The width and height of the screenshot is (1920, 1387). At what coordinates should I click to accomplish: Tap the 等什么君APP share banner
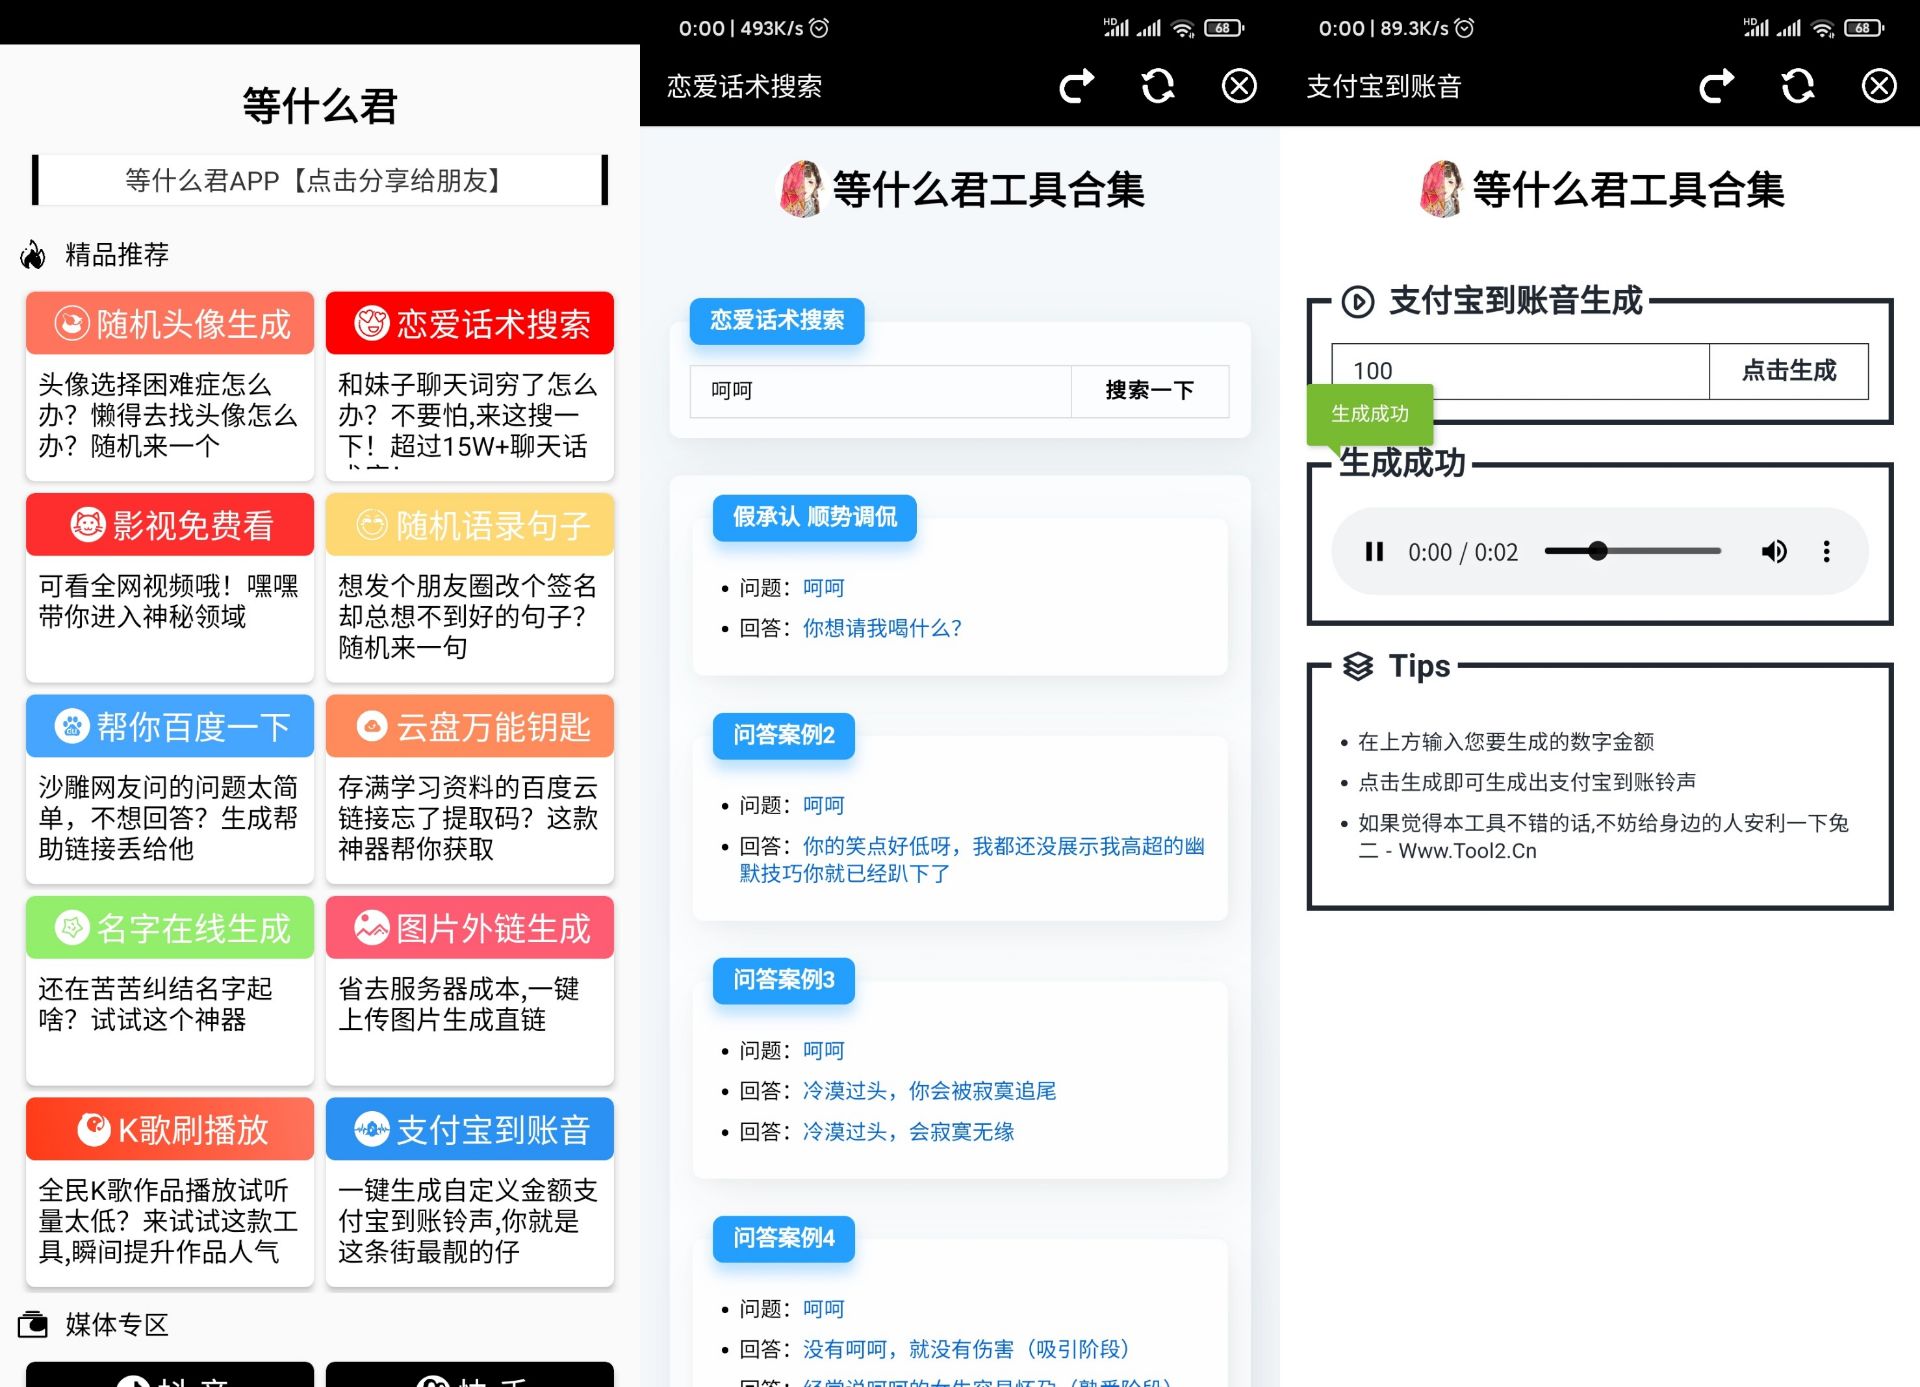pos(320,180)
